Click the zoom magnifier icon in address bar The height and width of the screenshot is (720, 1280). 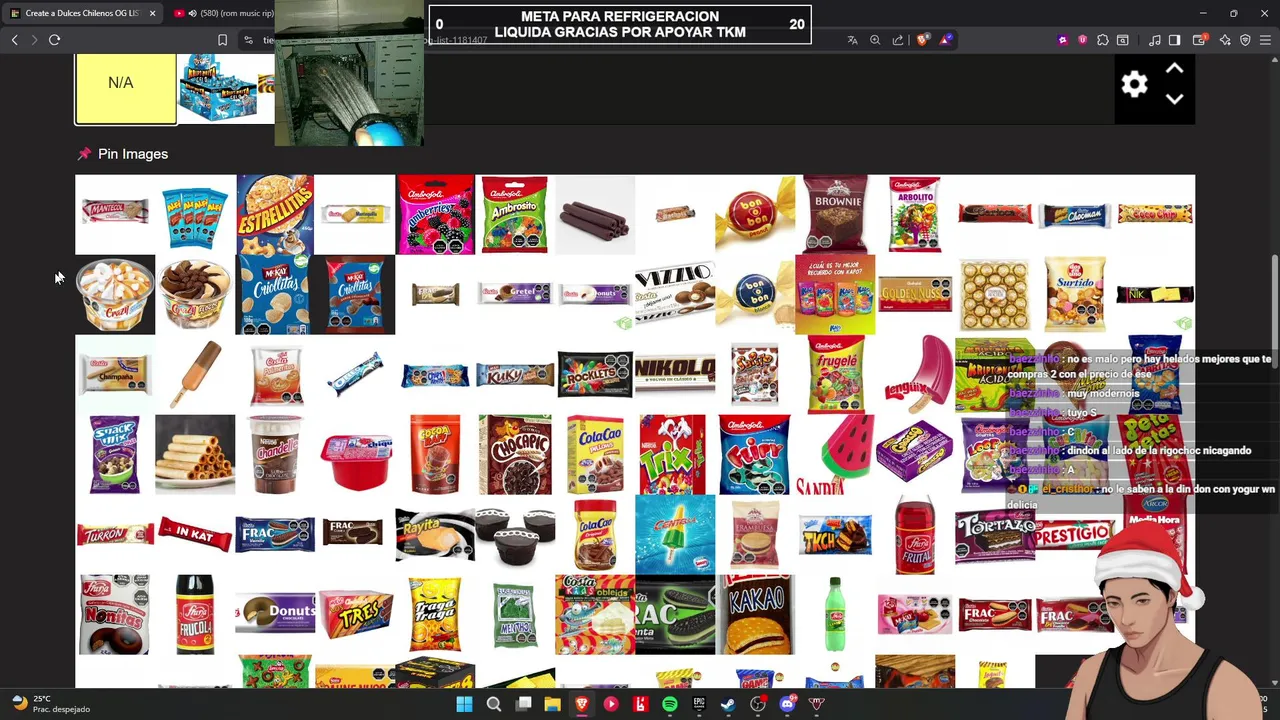click(875, 40)
